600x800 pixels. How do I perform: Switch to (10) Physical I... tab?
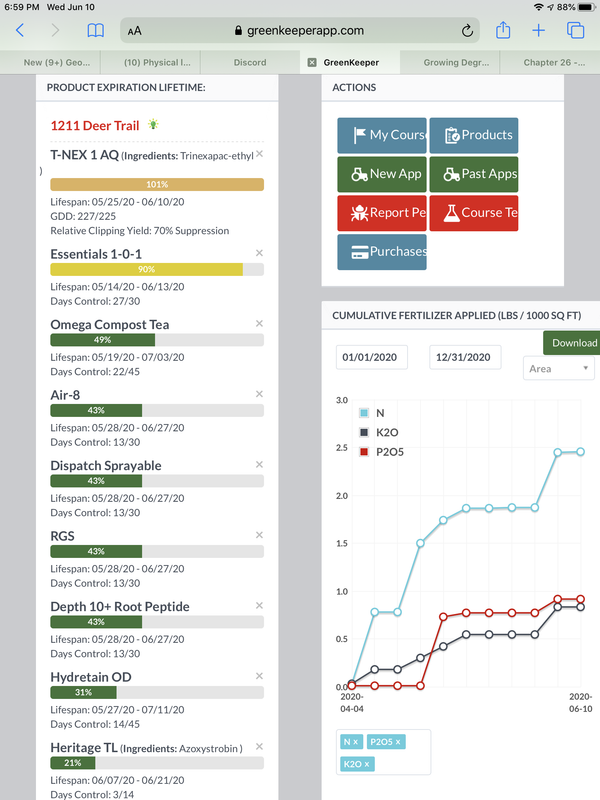[151, 62]
